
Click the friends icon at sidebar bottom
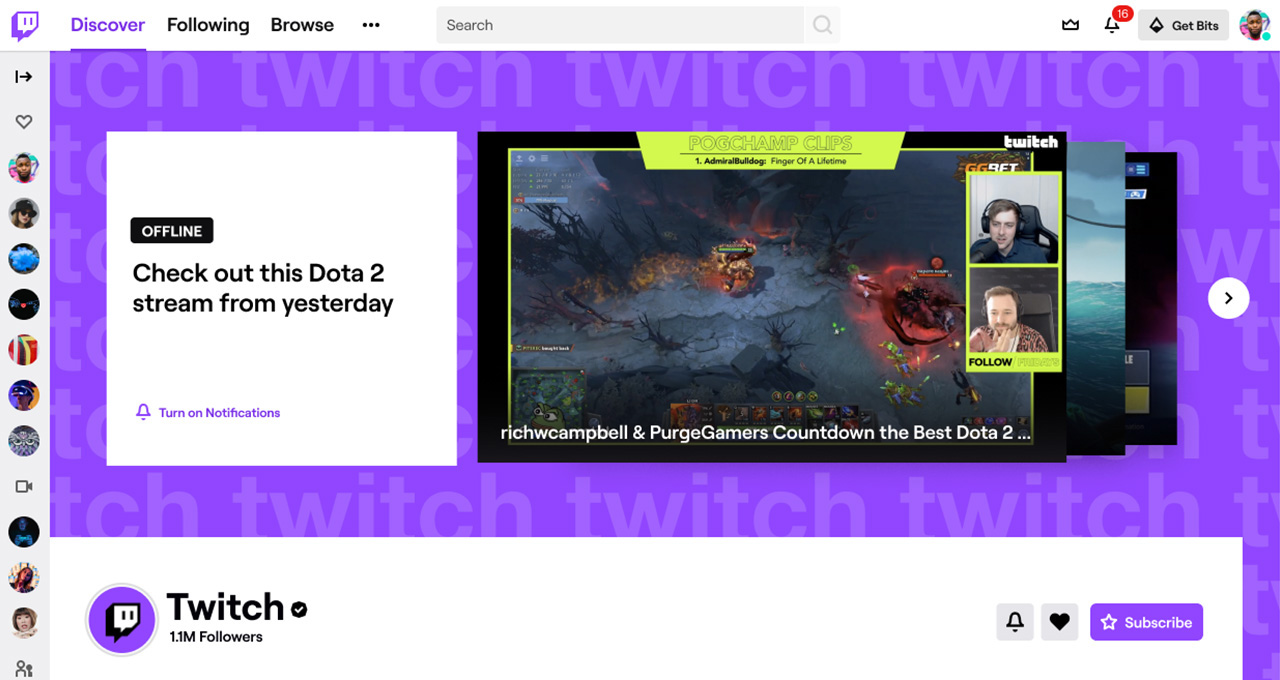[x=24, y=669]
